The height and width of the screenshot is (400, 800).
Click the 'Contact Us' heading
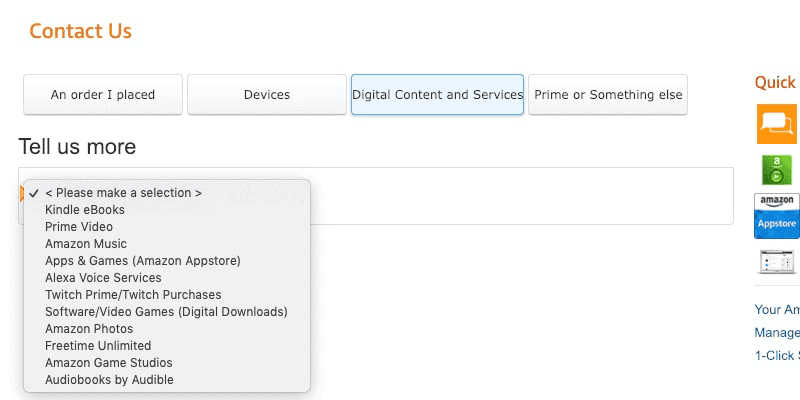[x=81, y=31]
